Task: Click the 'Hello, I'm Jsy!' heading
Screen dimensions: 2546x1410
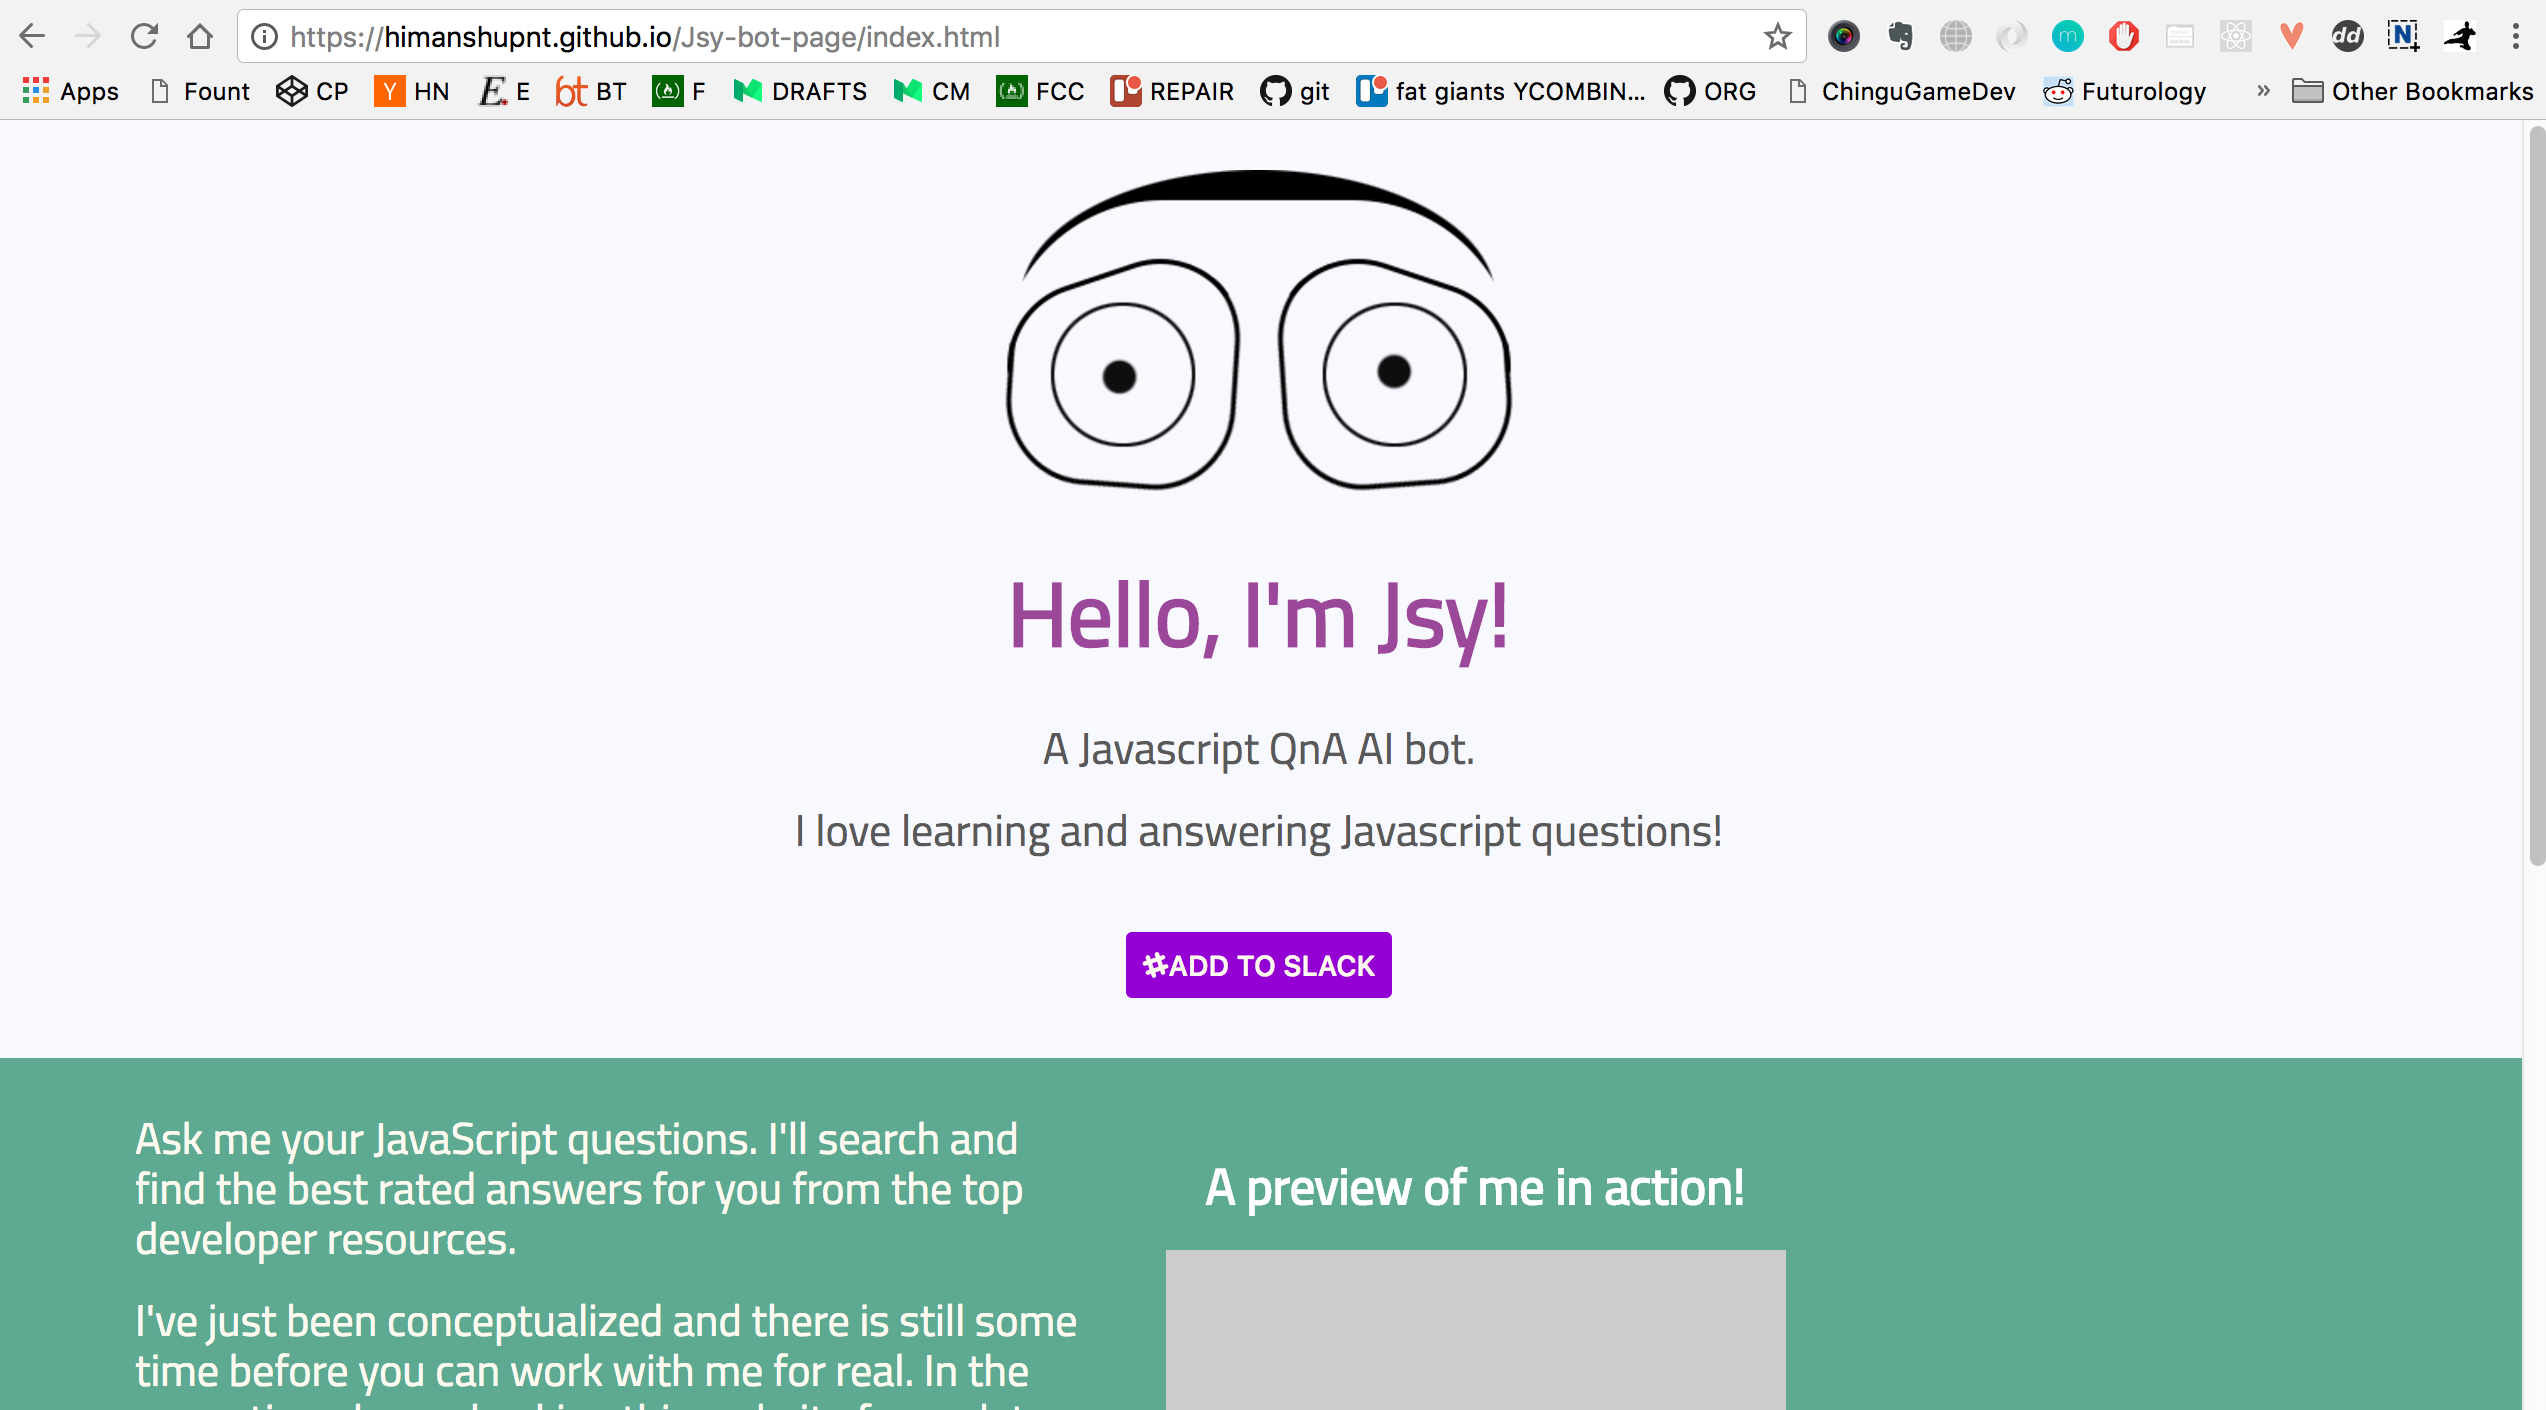Action: (1258, 617)
